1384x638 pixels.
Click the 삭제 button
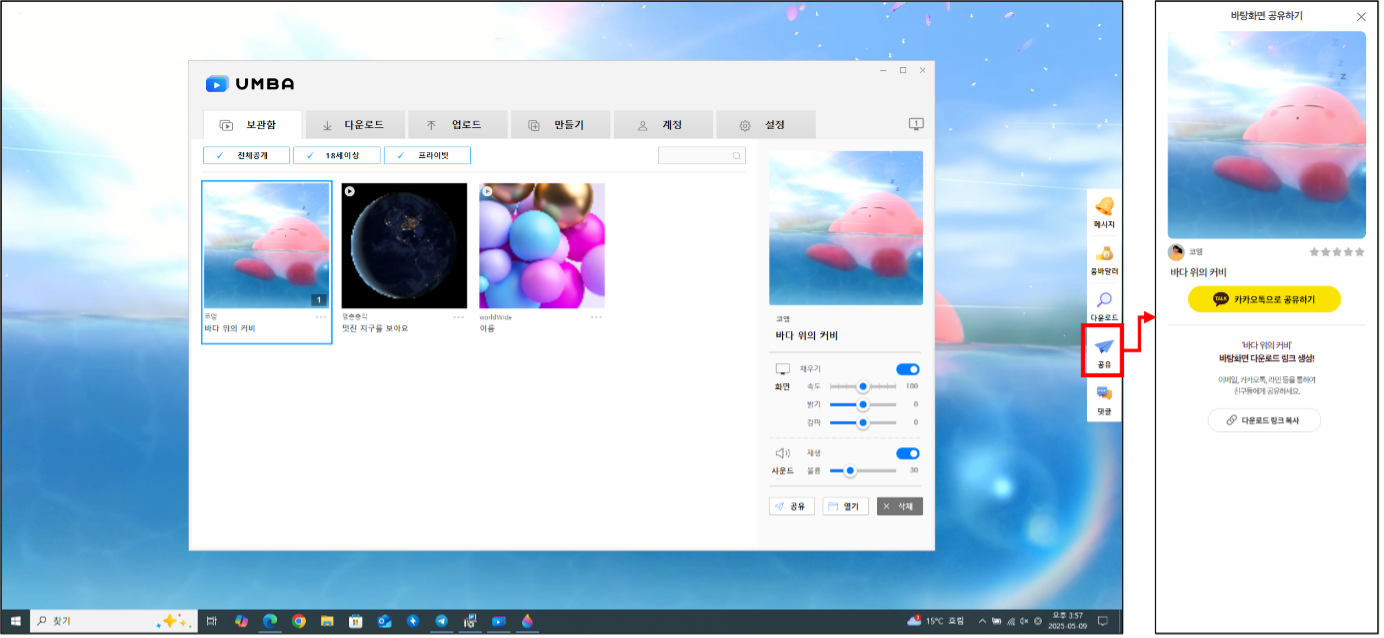pos(900,506)
